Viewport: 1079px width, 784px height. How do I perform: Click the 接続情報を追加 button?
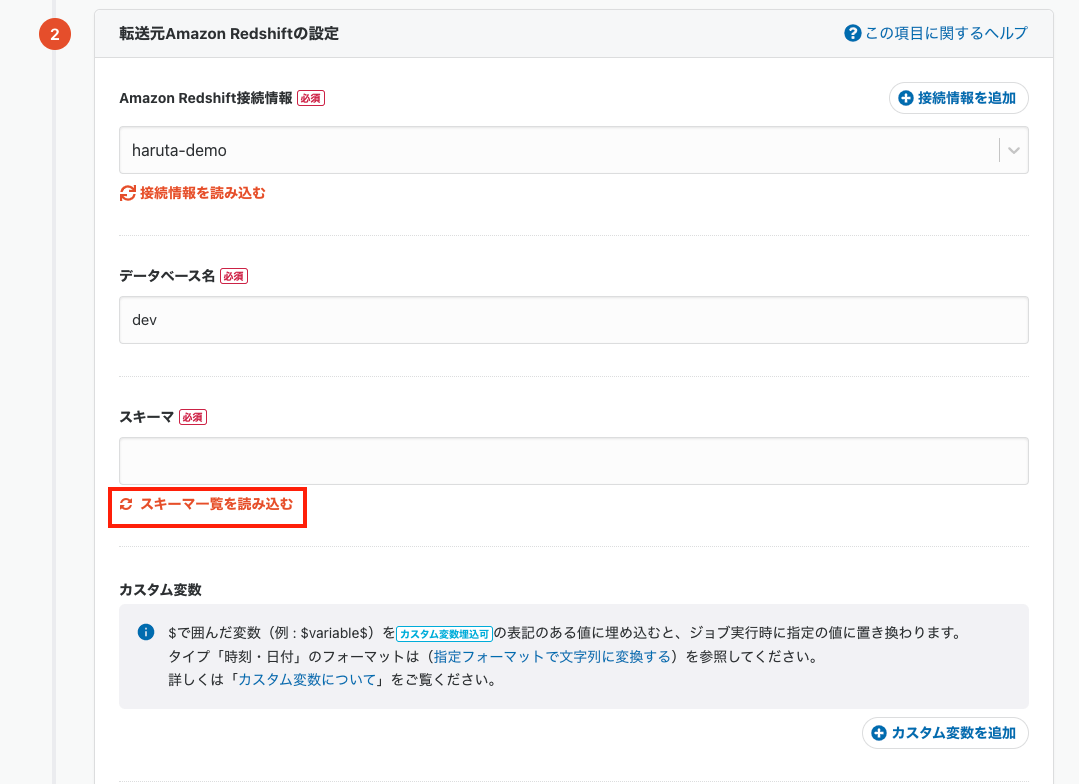958,98
